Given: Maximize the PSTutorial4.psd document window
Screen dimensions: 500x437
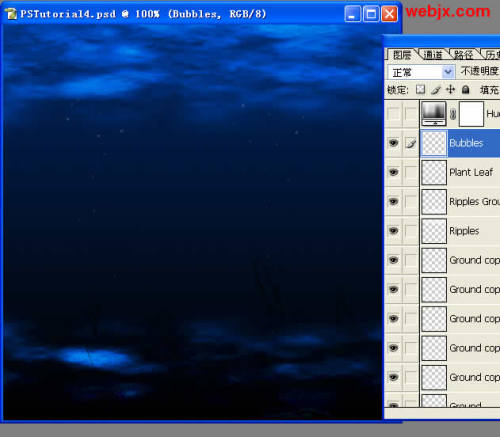Looking at the screenshot, I should click(371, 14).
